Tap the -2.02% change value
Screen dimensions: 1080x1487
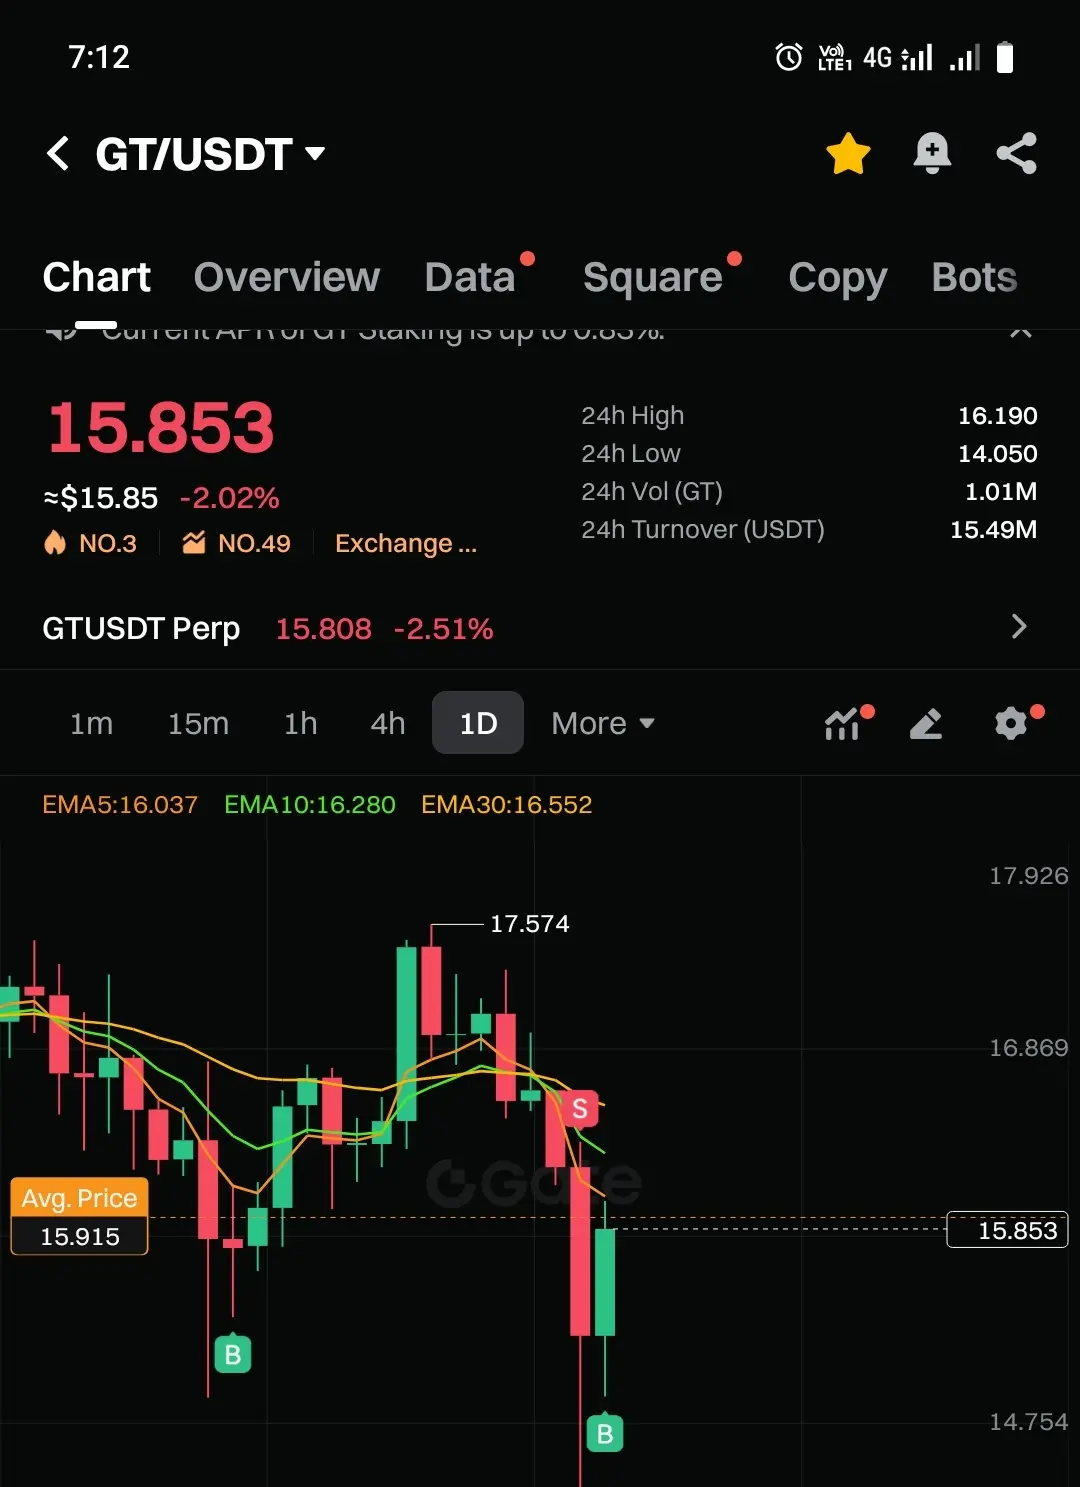(229, 497)
